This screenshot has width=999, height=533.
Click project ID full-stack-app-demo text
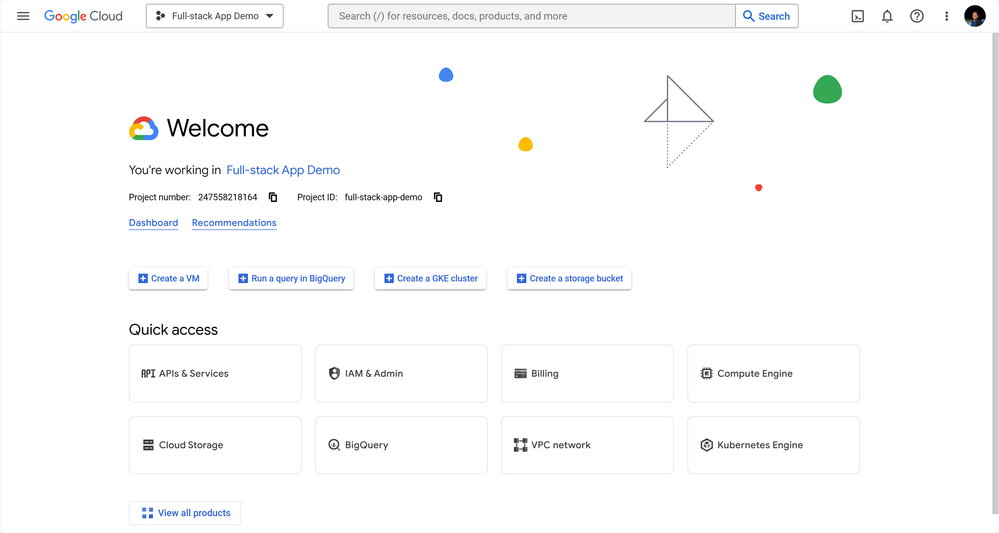[384, 197]
